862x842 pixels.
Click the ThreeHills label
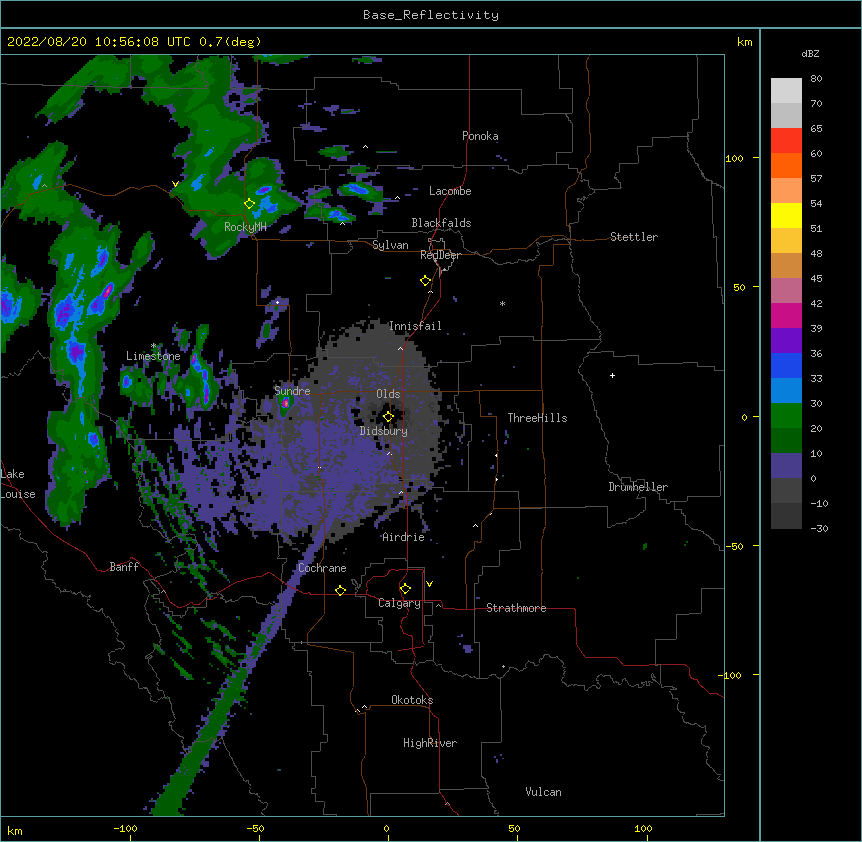tap(537, 418)
